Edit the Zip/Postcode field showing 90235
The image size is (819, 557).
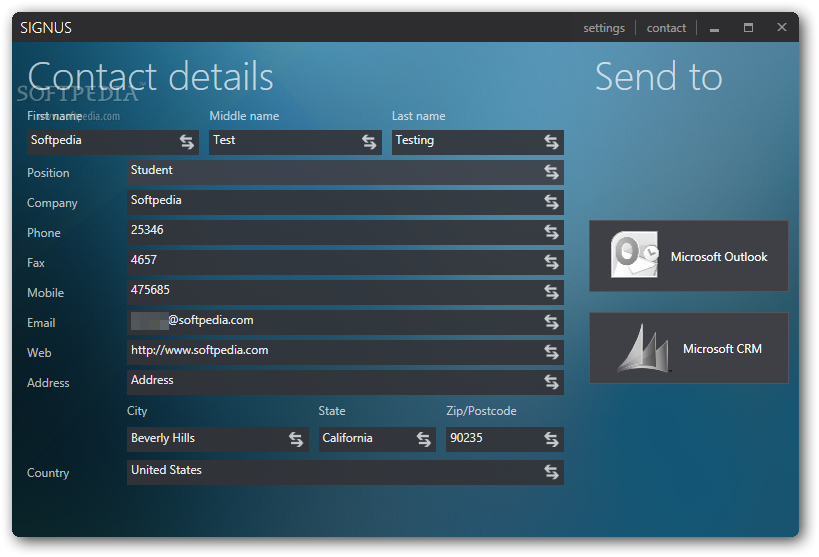[x=505, y=439]
